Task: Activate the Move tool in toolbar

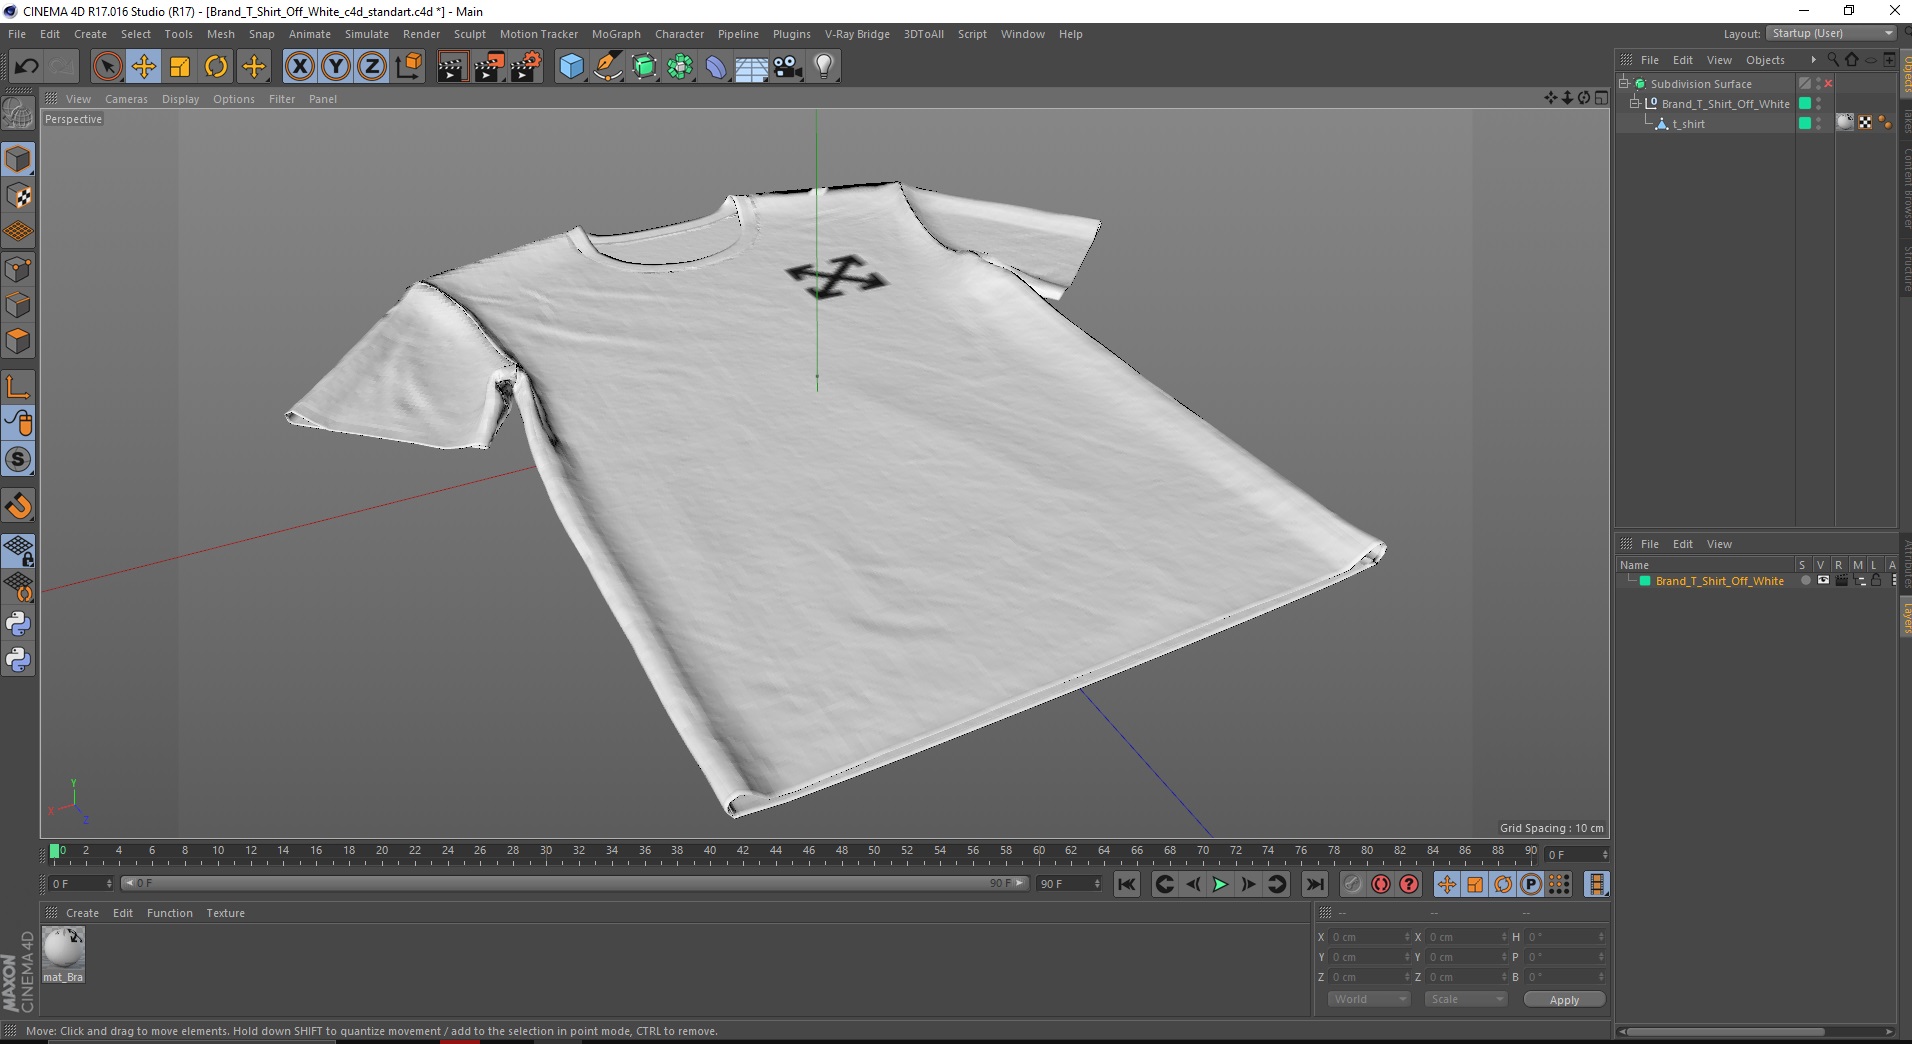Action: click(144, 67)
